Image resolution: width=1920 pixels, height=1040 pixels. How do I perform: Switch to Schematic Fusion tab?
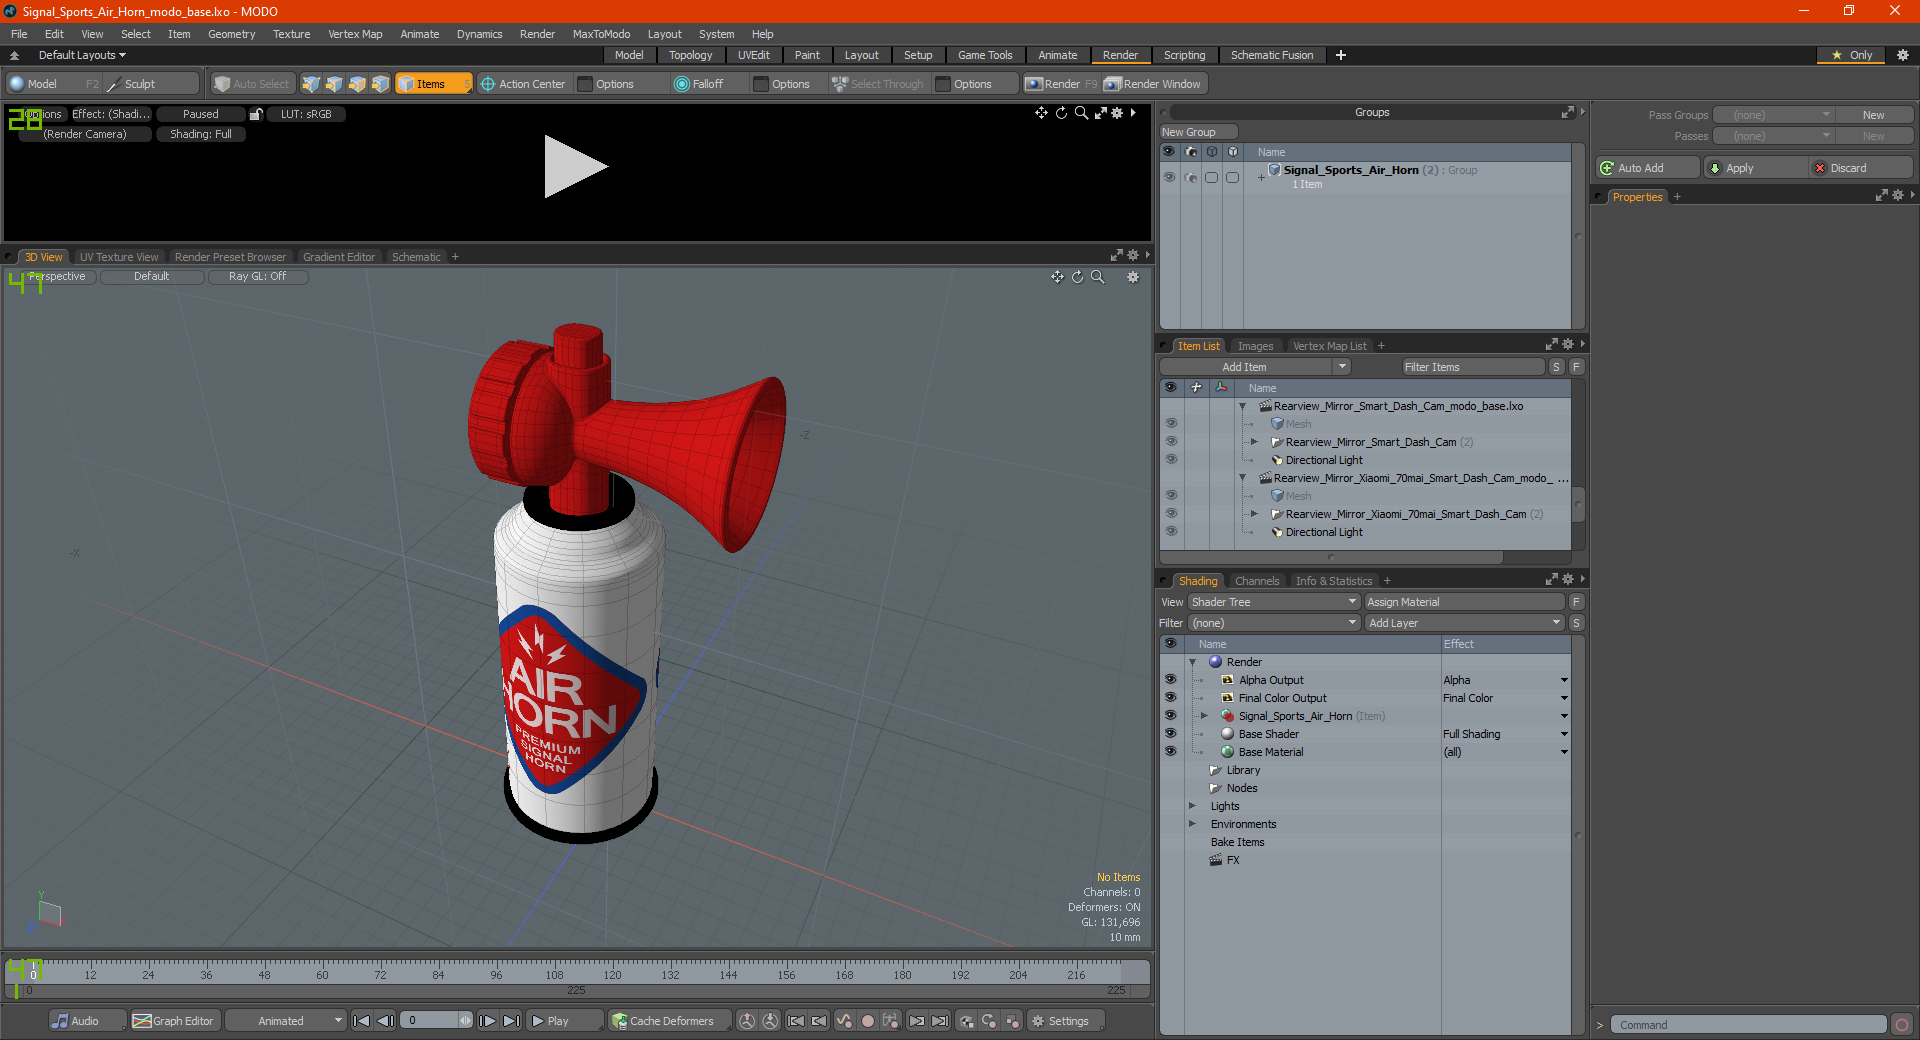pyautogui.click(x=1272, y=55)
